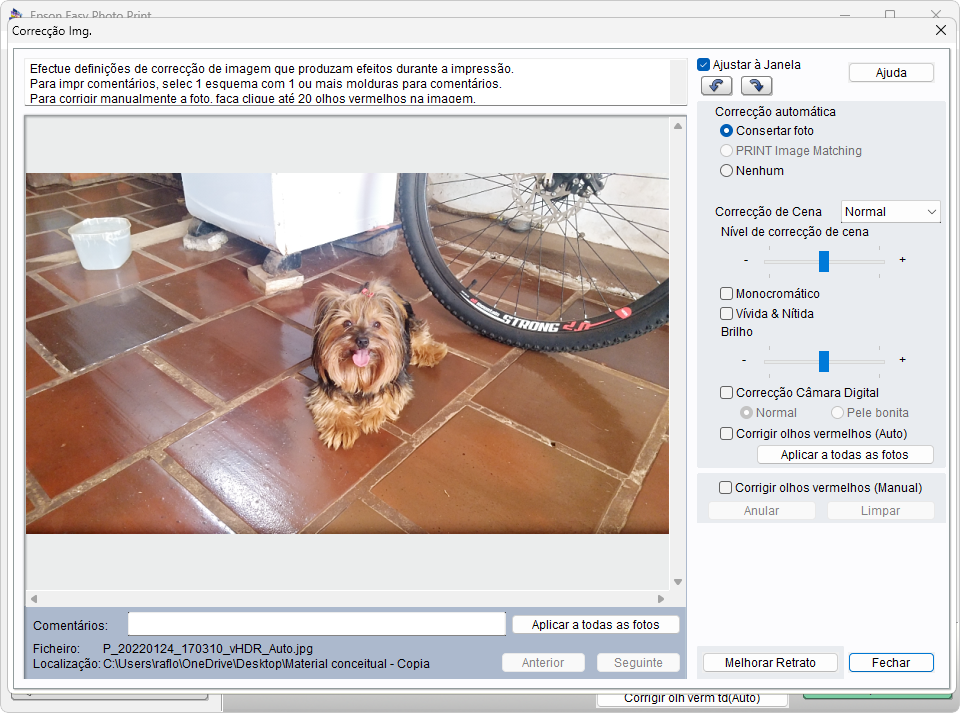Select the Nenhum auto-correction option
Screen dimensions: 960x713
click(x=726, y=171)
